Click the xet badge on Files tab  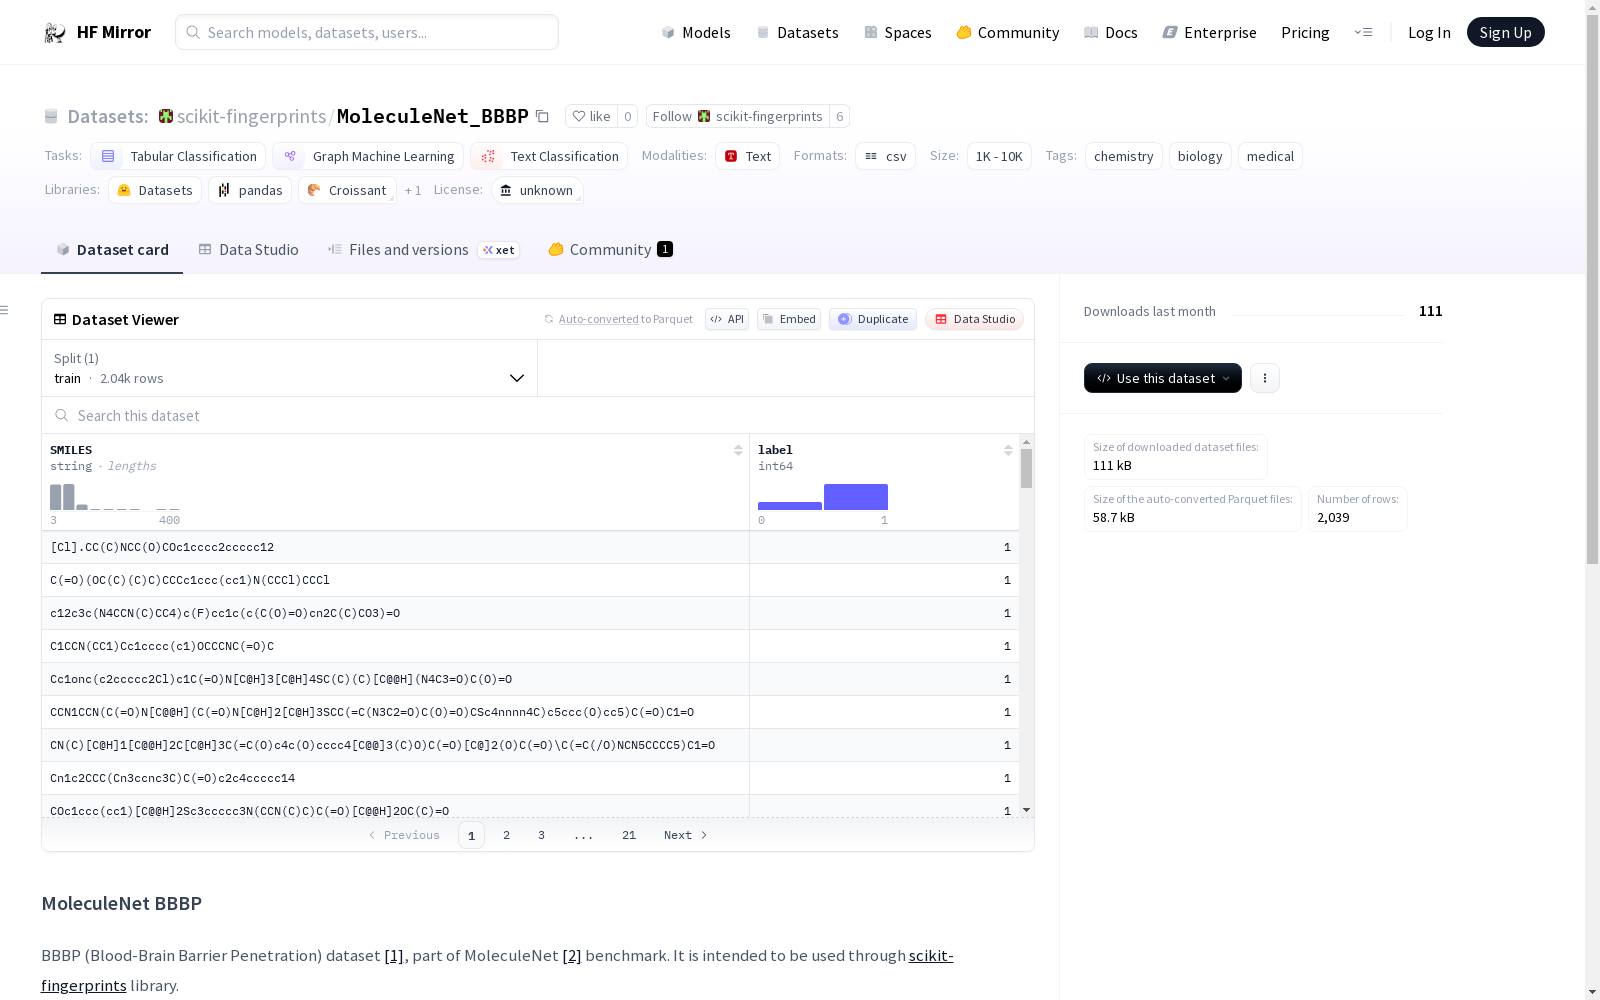(499, 250)
